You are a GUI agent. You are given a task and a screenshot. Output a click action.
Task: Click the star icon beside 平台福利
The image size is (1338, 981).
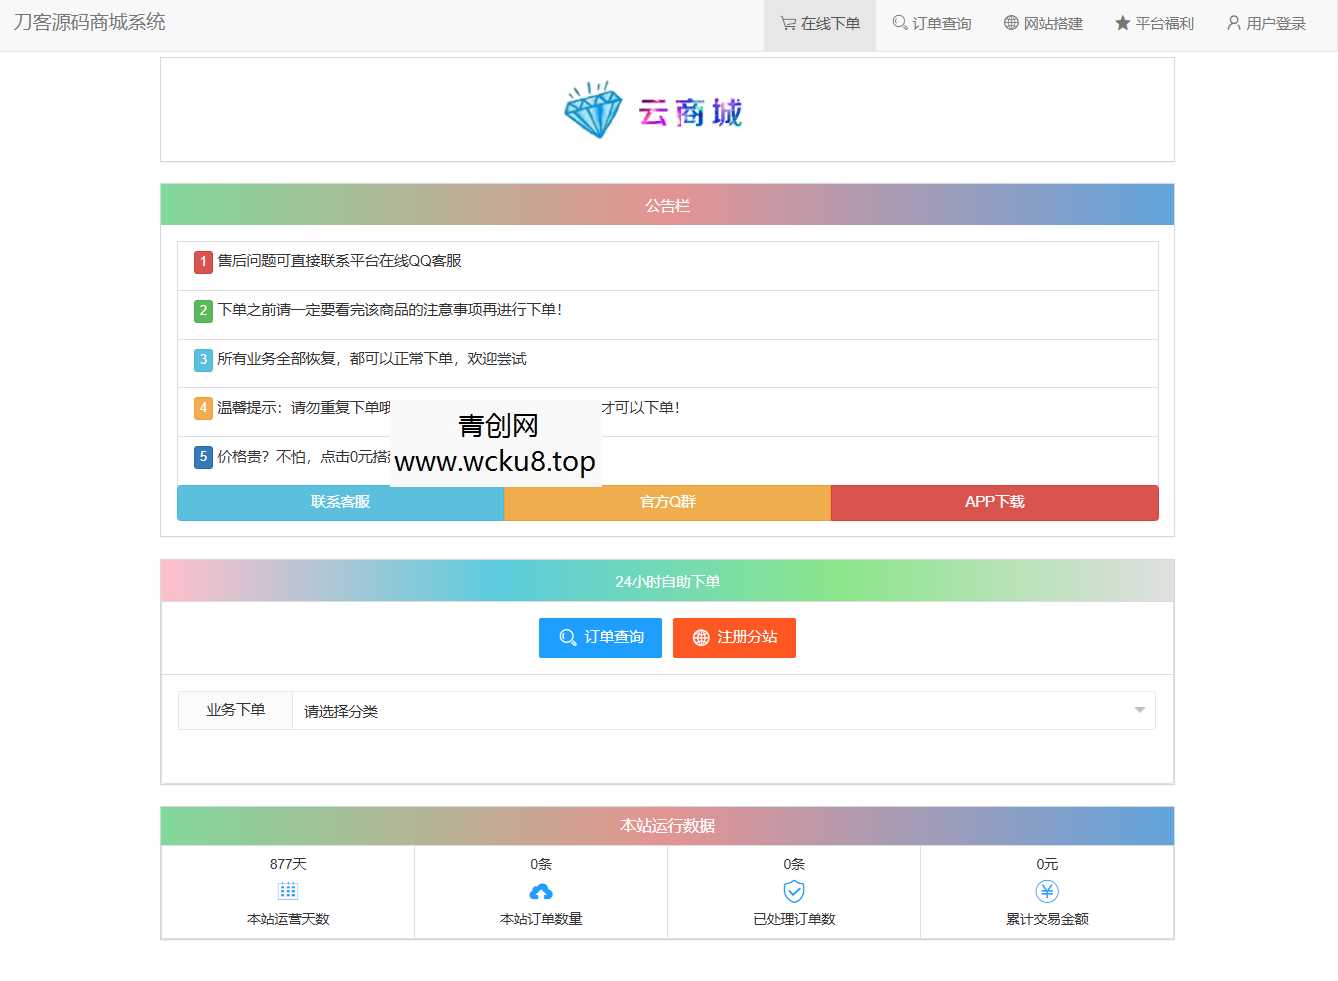point(1120,23)
